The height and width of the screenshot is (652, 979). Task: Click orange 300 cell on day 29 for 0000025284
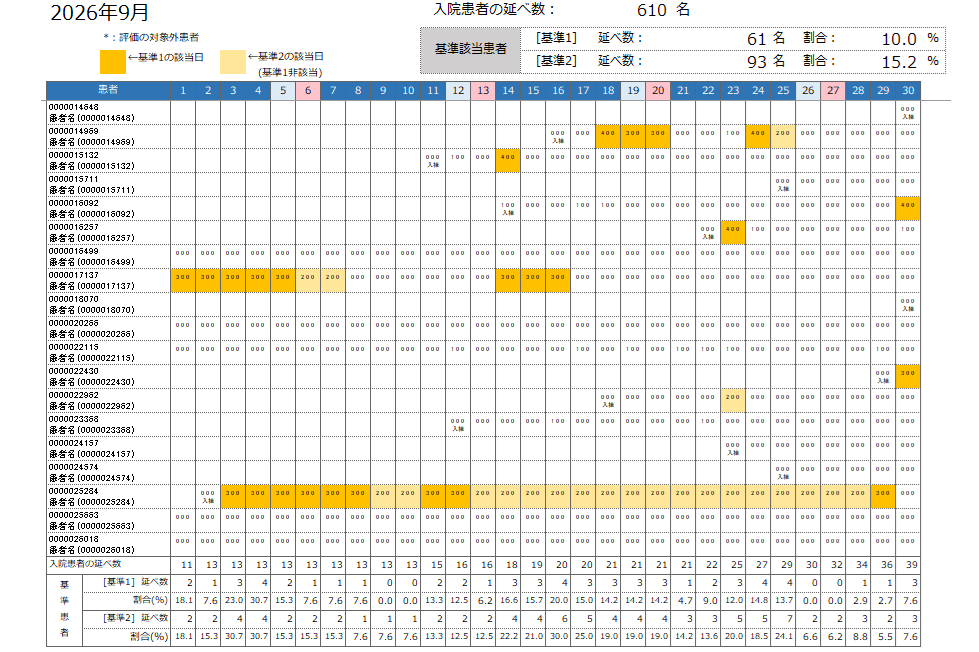(x=883, y=496)
